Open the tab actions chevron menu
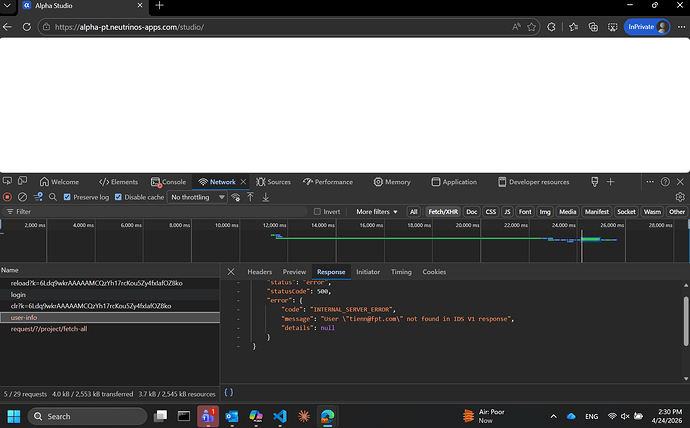 tap(7, 6)
